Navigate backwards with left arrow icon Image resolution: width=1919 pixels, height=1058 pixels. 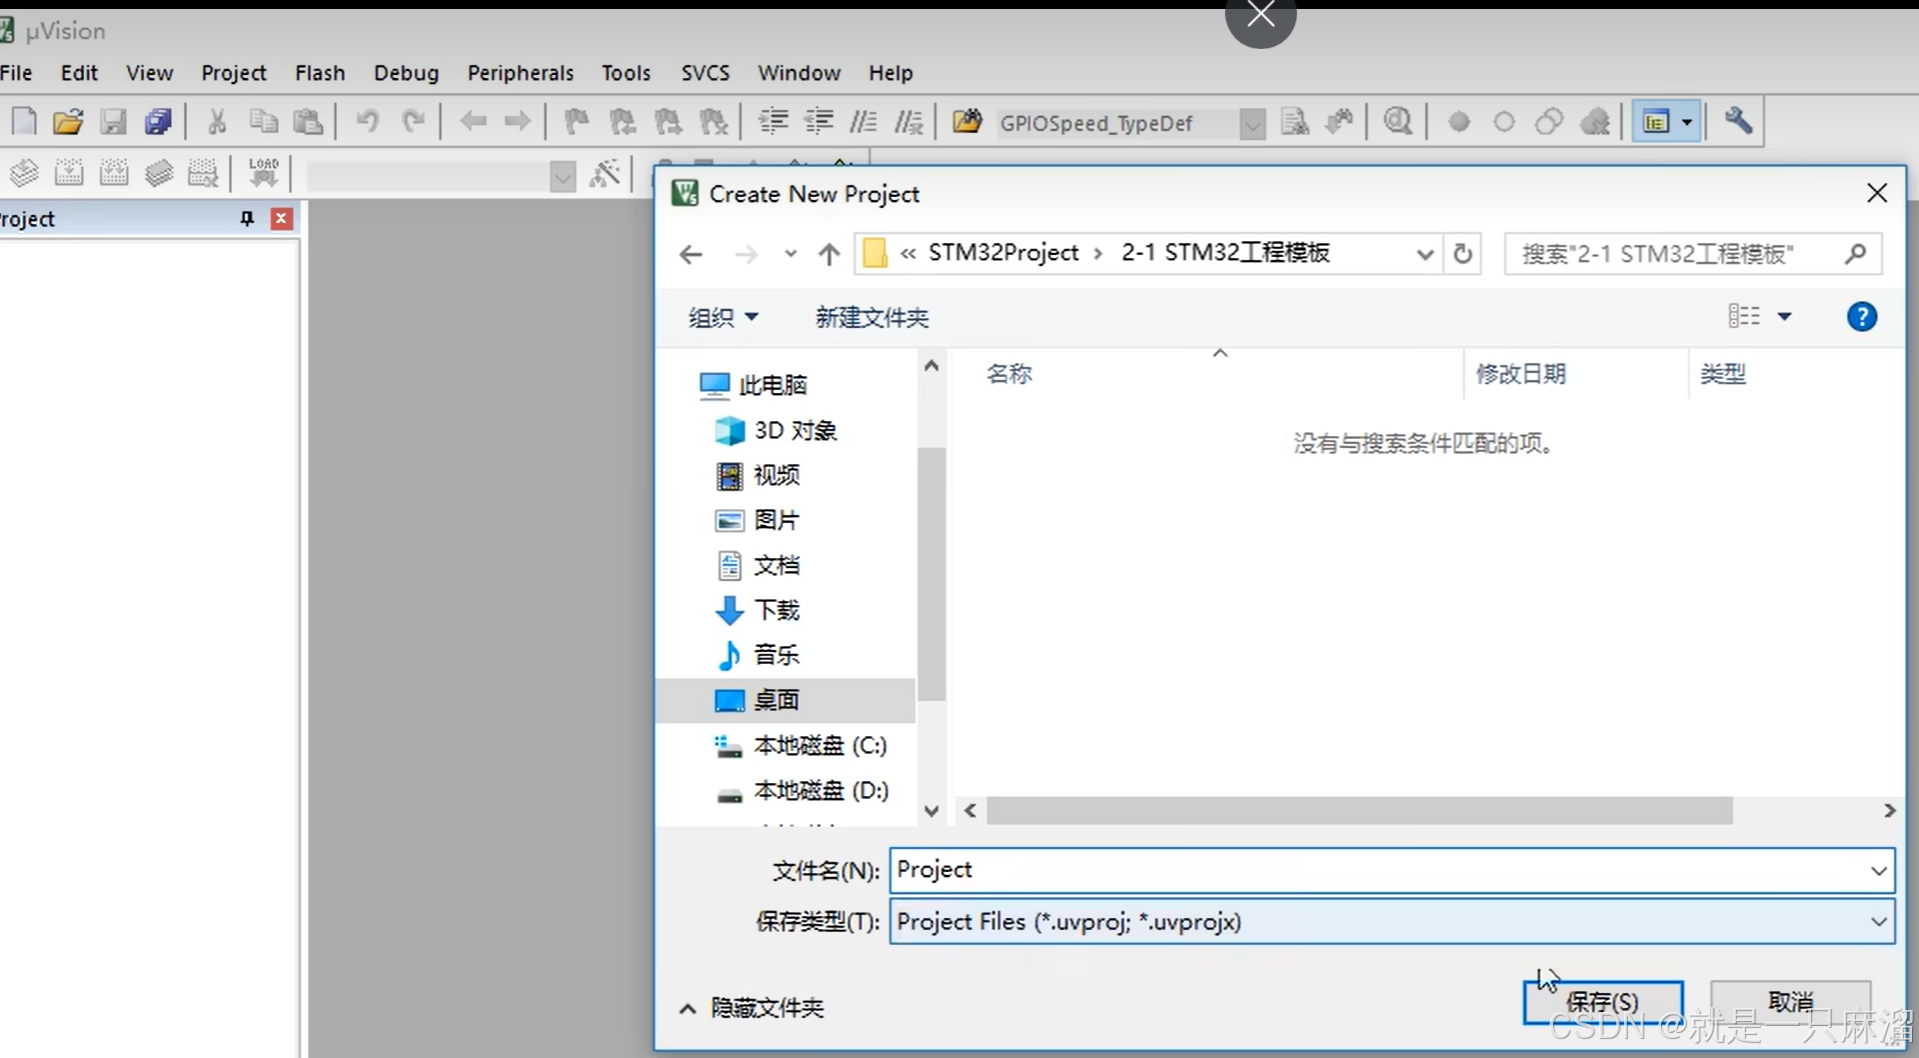[473, 122]
